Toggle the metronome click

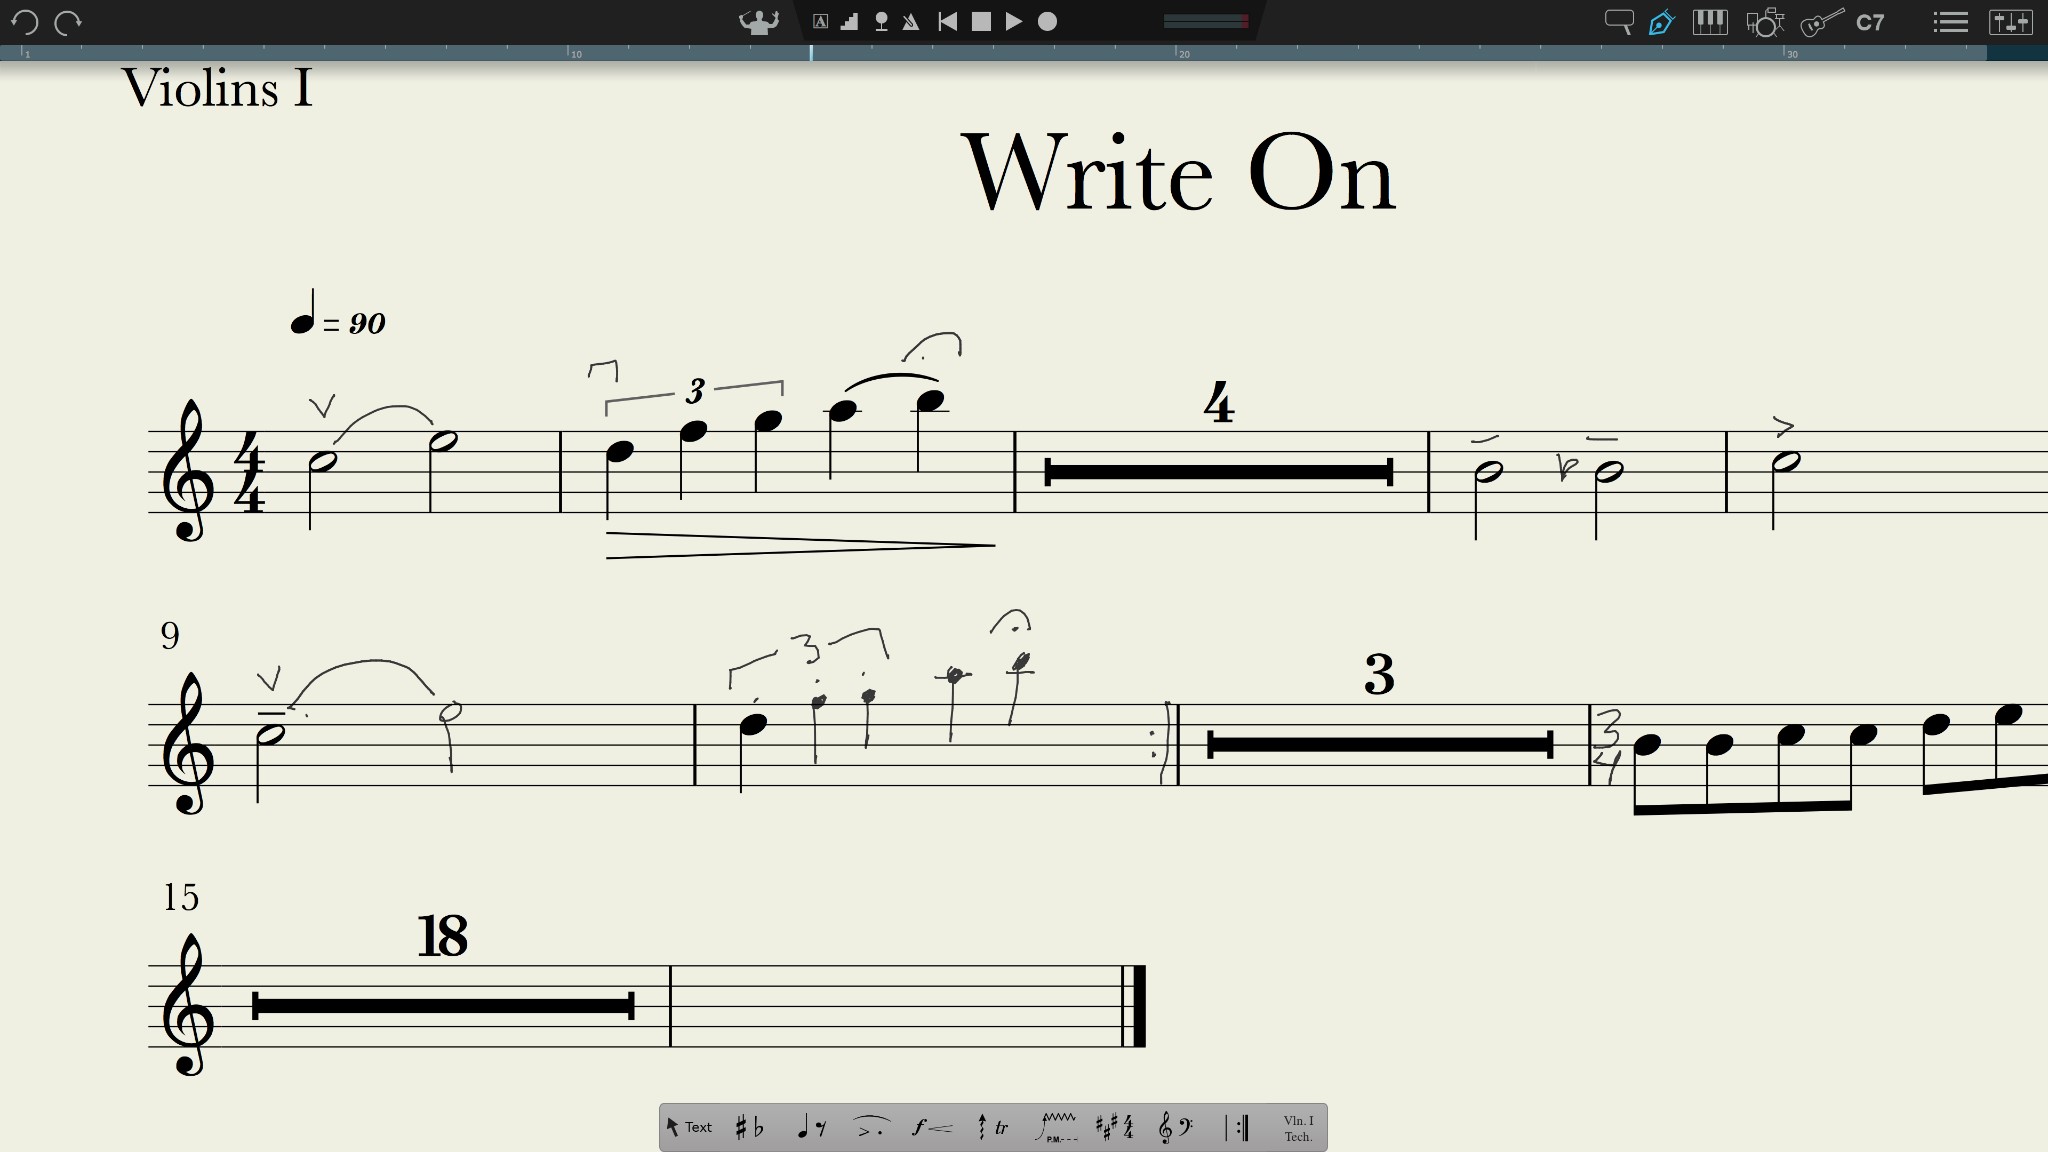click(910, 21)
